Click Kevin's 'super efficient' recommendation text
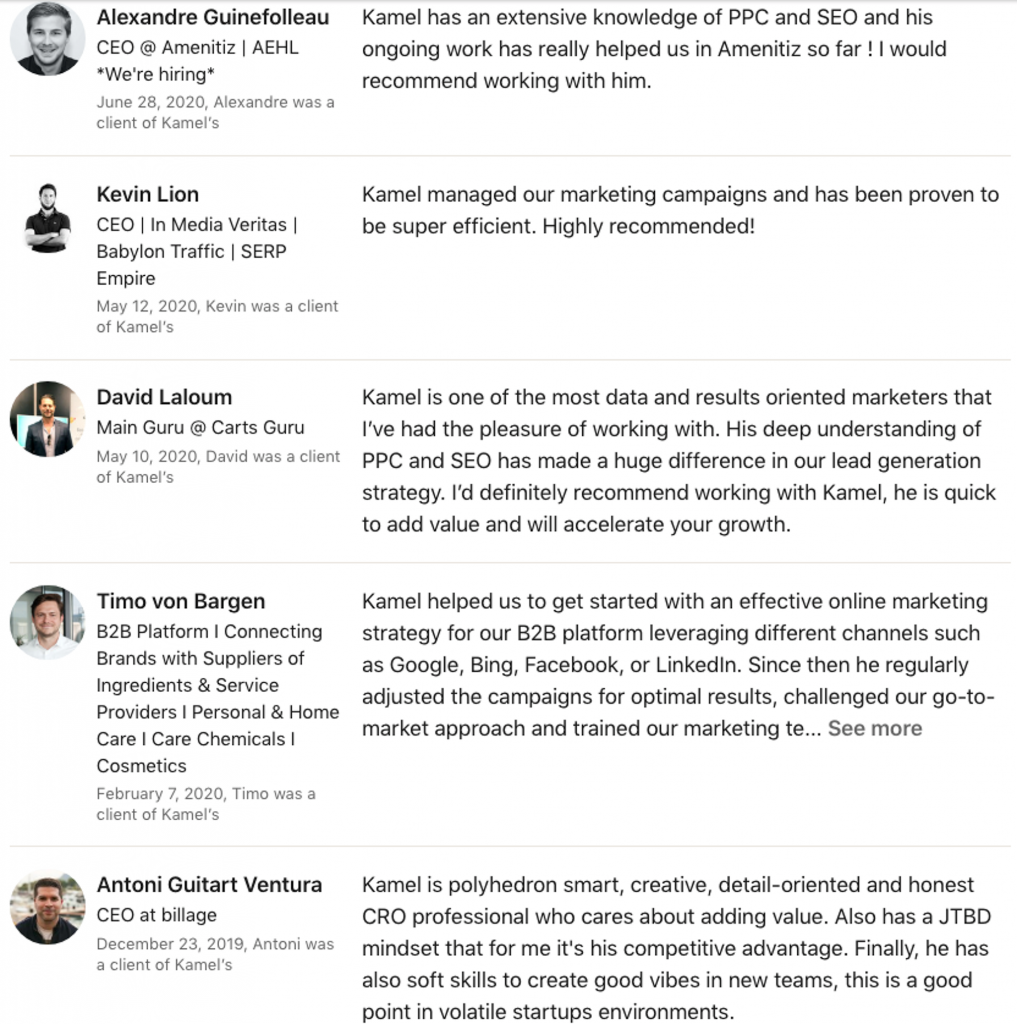Screen dimensions: 1017x1024 [x=681, y=210]
